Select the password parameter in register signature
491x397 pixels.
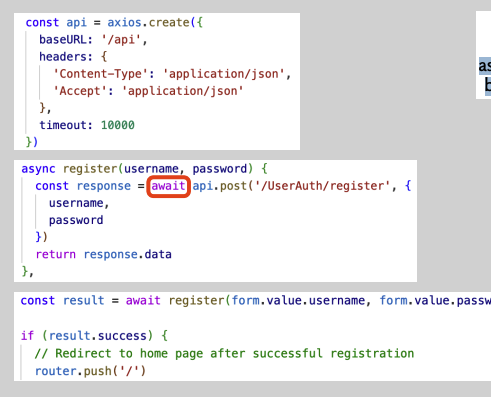pos(220,169)
